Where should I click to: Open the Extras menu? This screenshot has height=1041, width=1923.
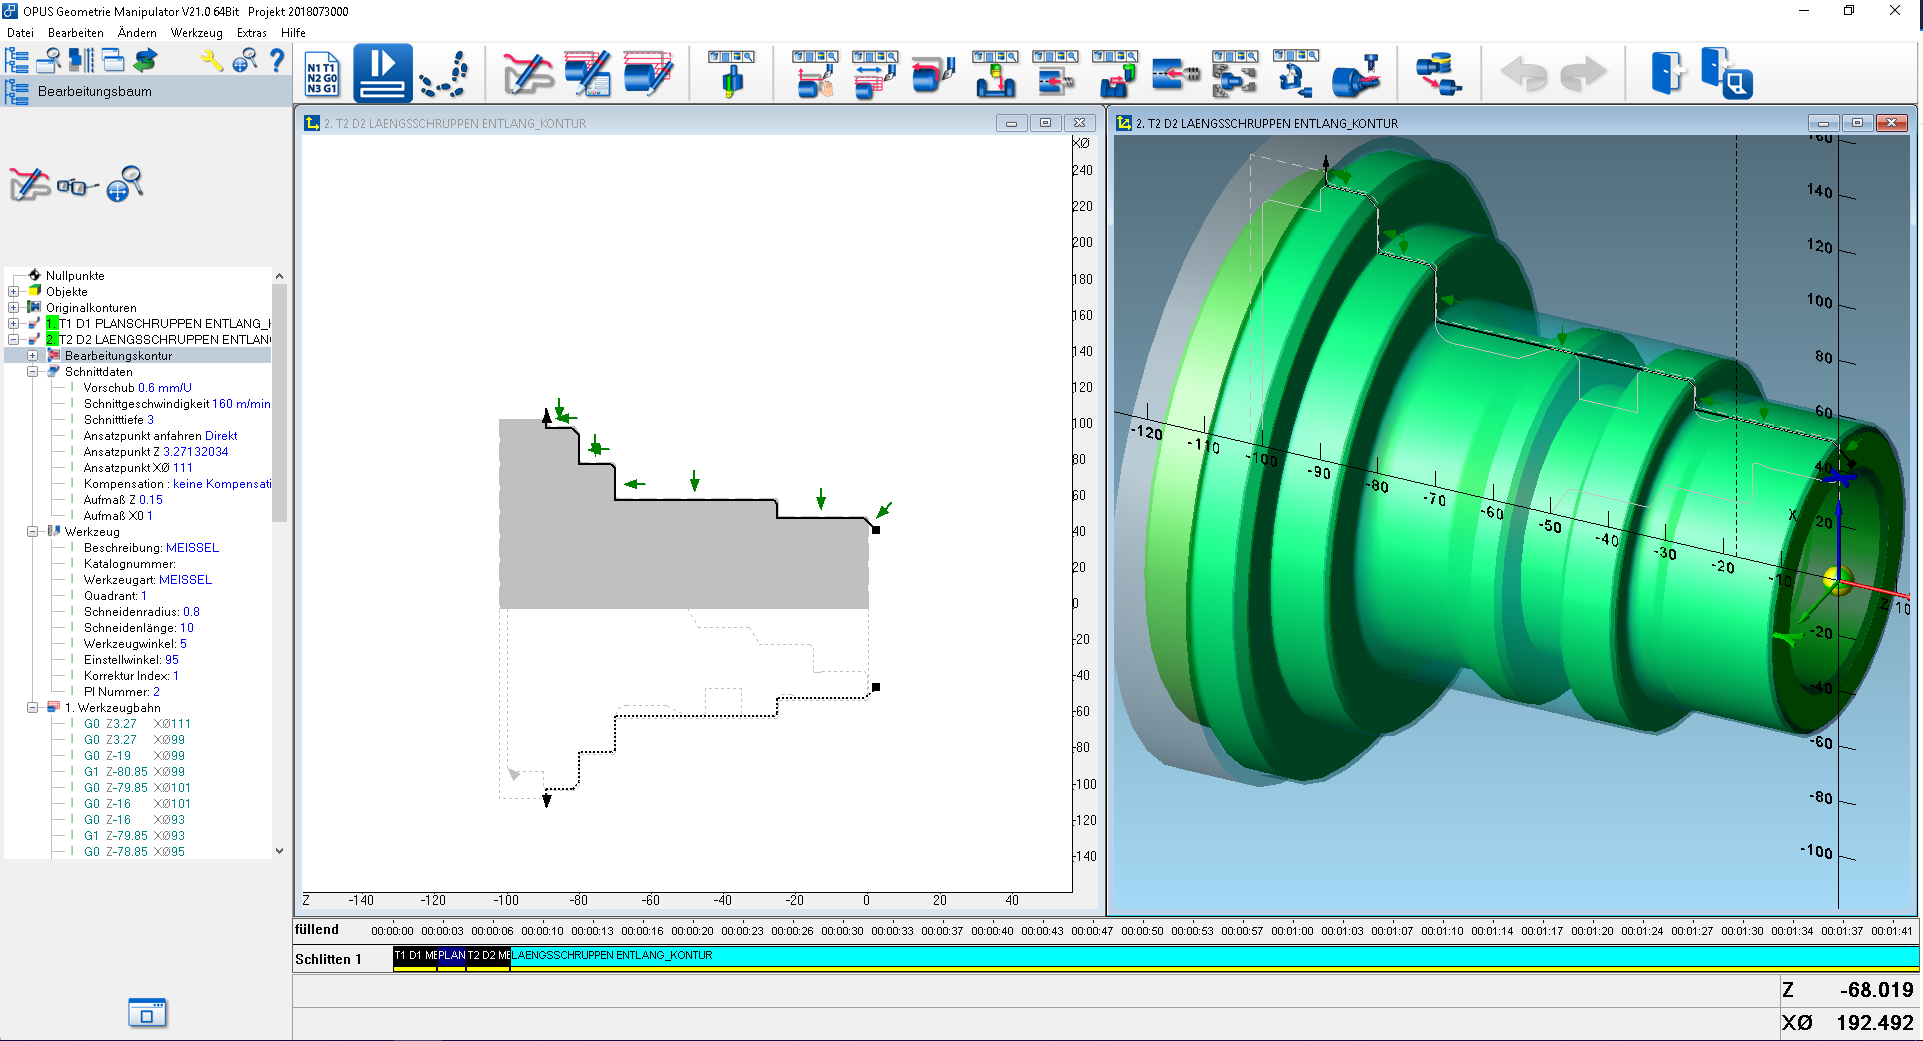tap(252, 33)
